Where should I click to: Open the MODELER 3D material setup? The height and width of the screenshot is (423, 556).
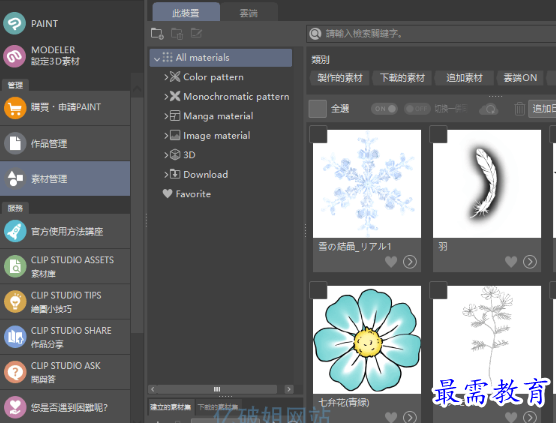[15, 56]
